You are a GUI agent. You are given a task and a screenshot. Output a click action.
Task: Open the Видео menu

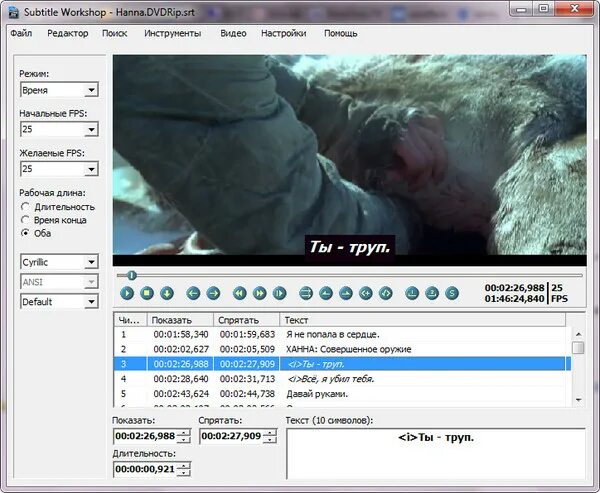point(233,33)
